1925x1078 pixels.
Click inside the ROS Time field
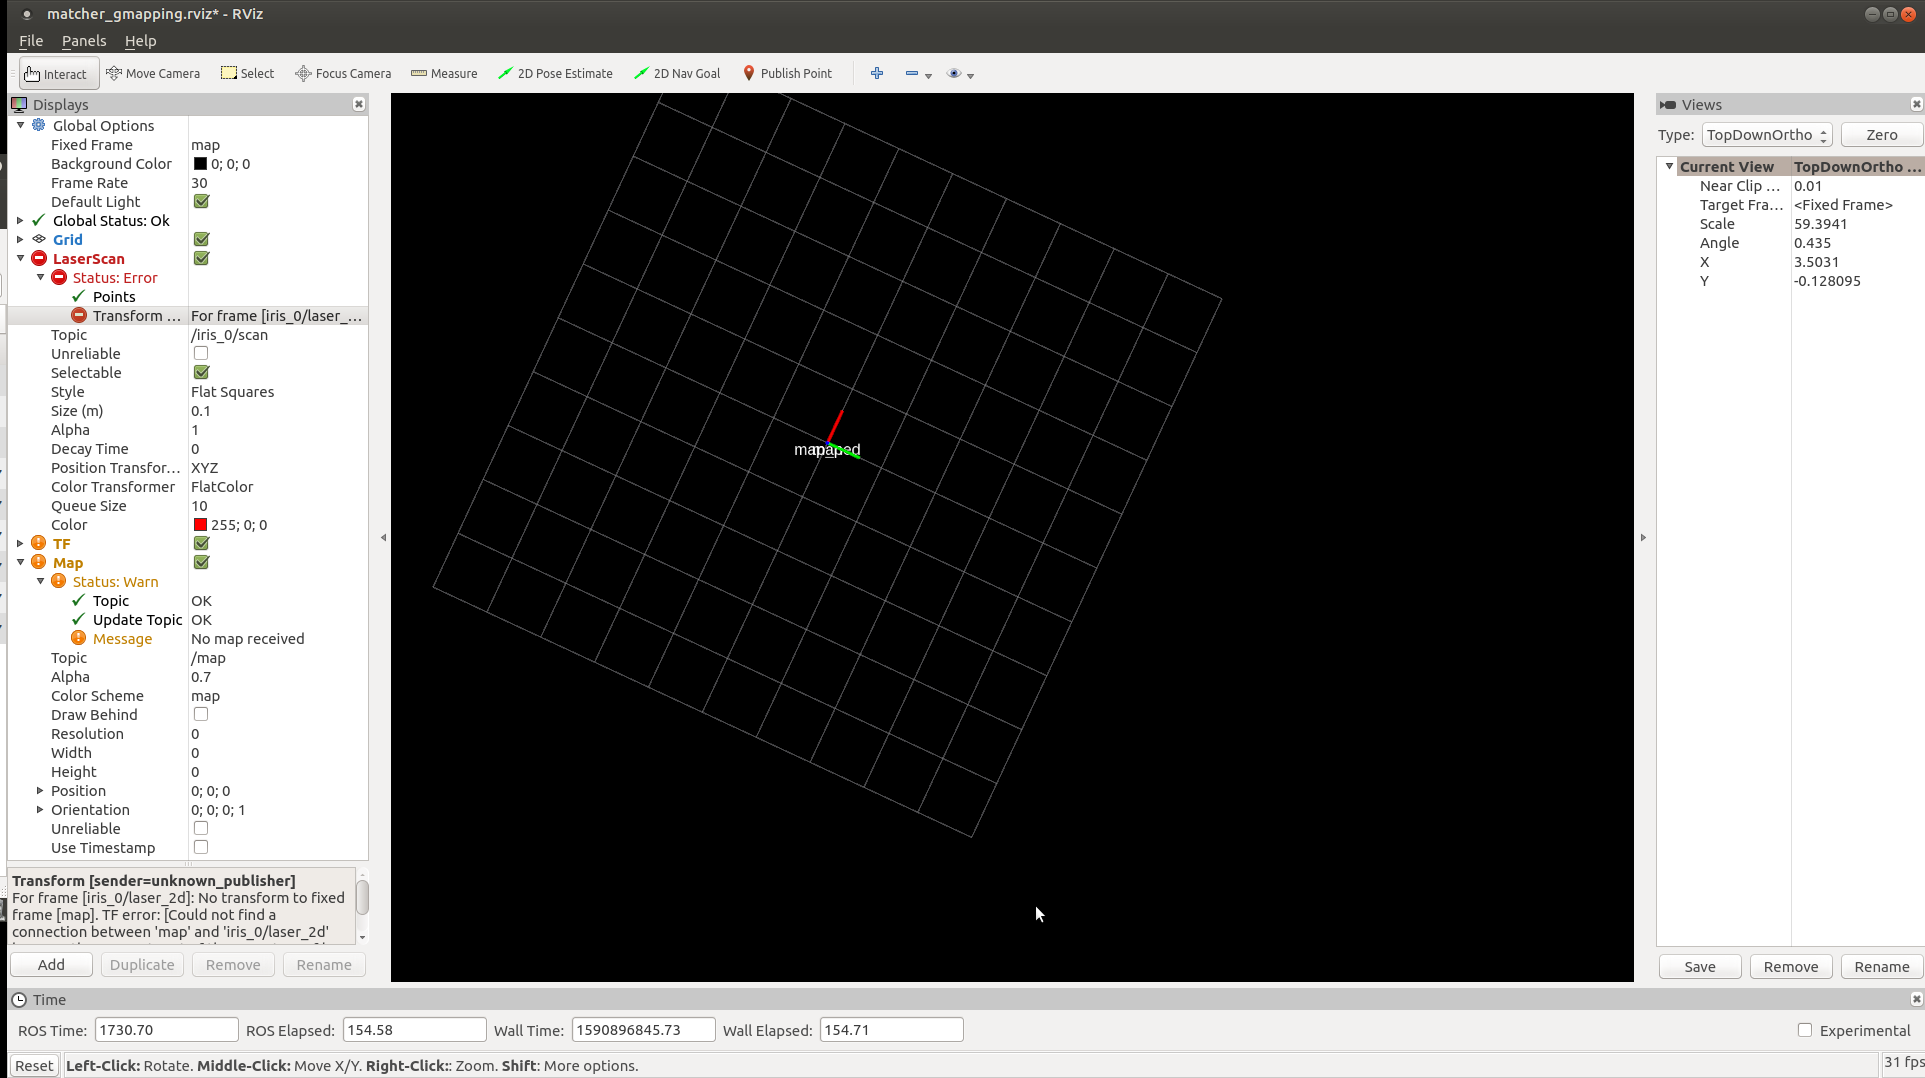point(166,1029)
